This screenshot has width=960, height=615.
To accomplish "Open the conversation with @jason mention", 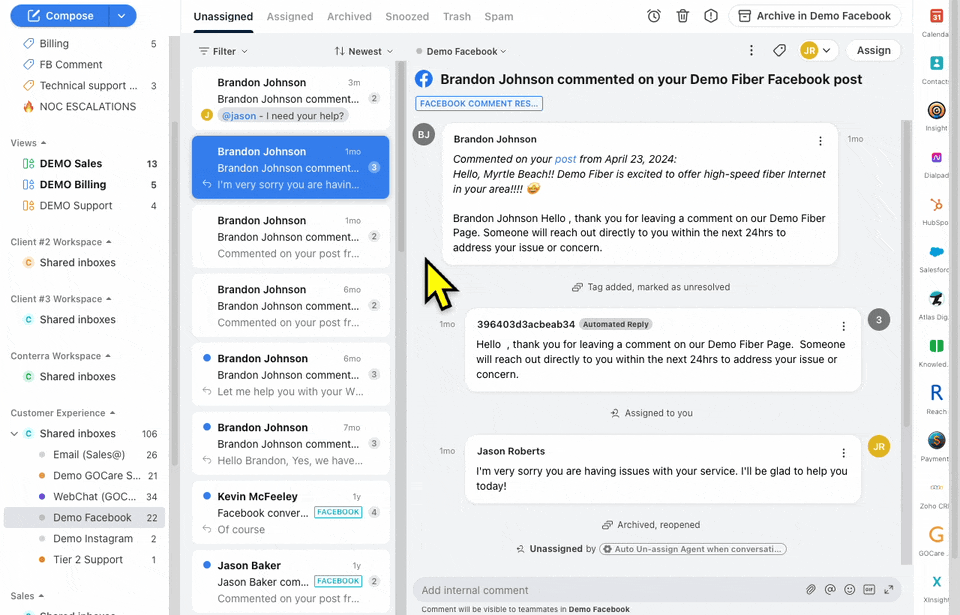I will point(290,99).
